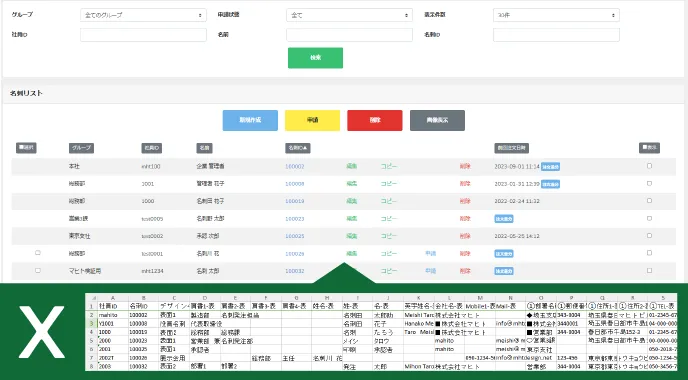This screenshot has height=380, width=688.
Task: Click red 削除 delete link for row 100008
Action: (465, 184)
